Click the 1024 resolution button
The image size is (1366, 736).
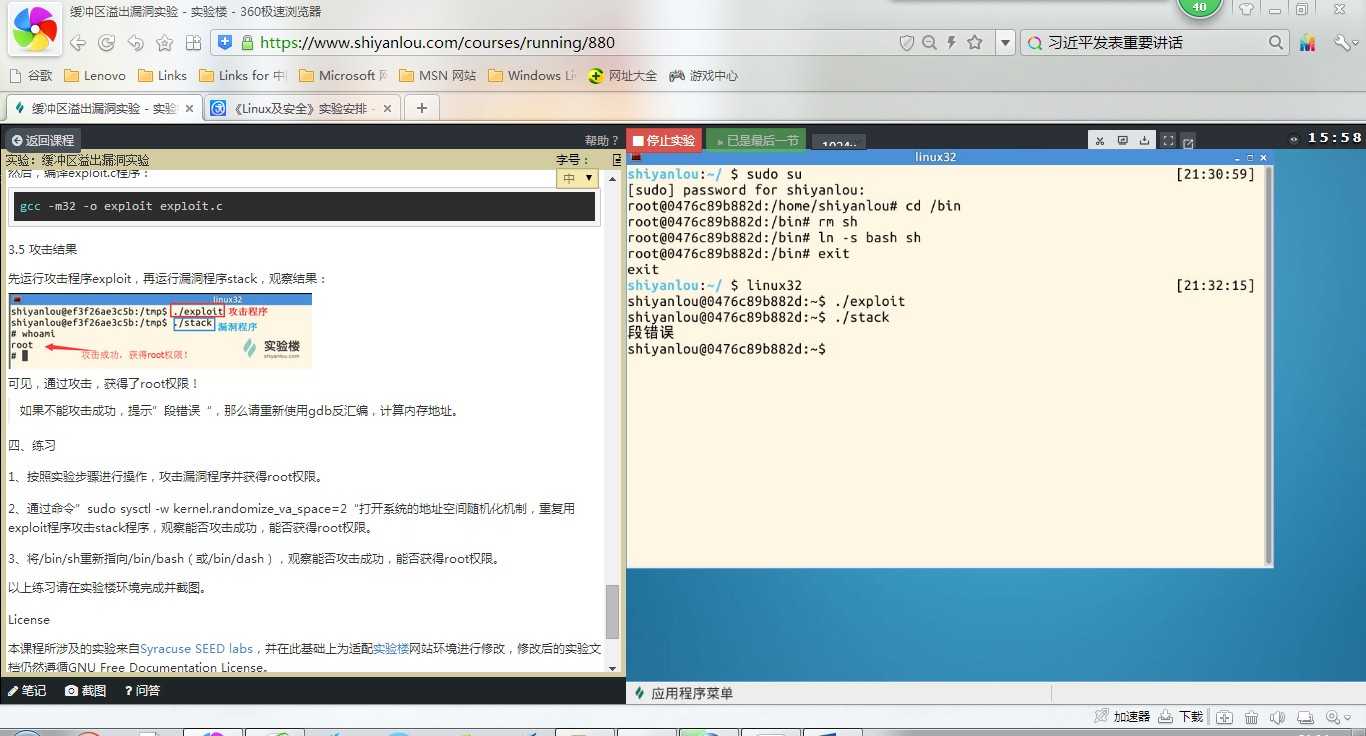point(839,143)
